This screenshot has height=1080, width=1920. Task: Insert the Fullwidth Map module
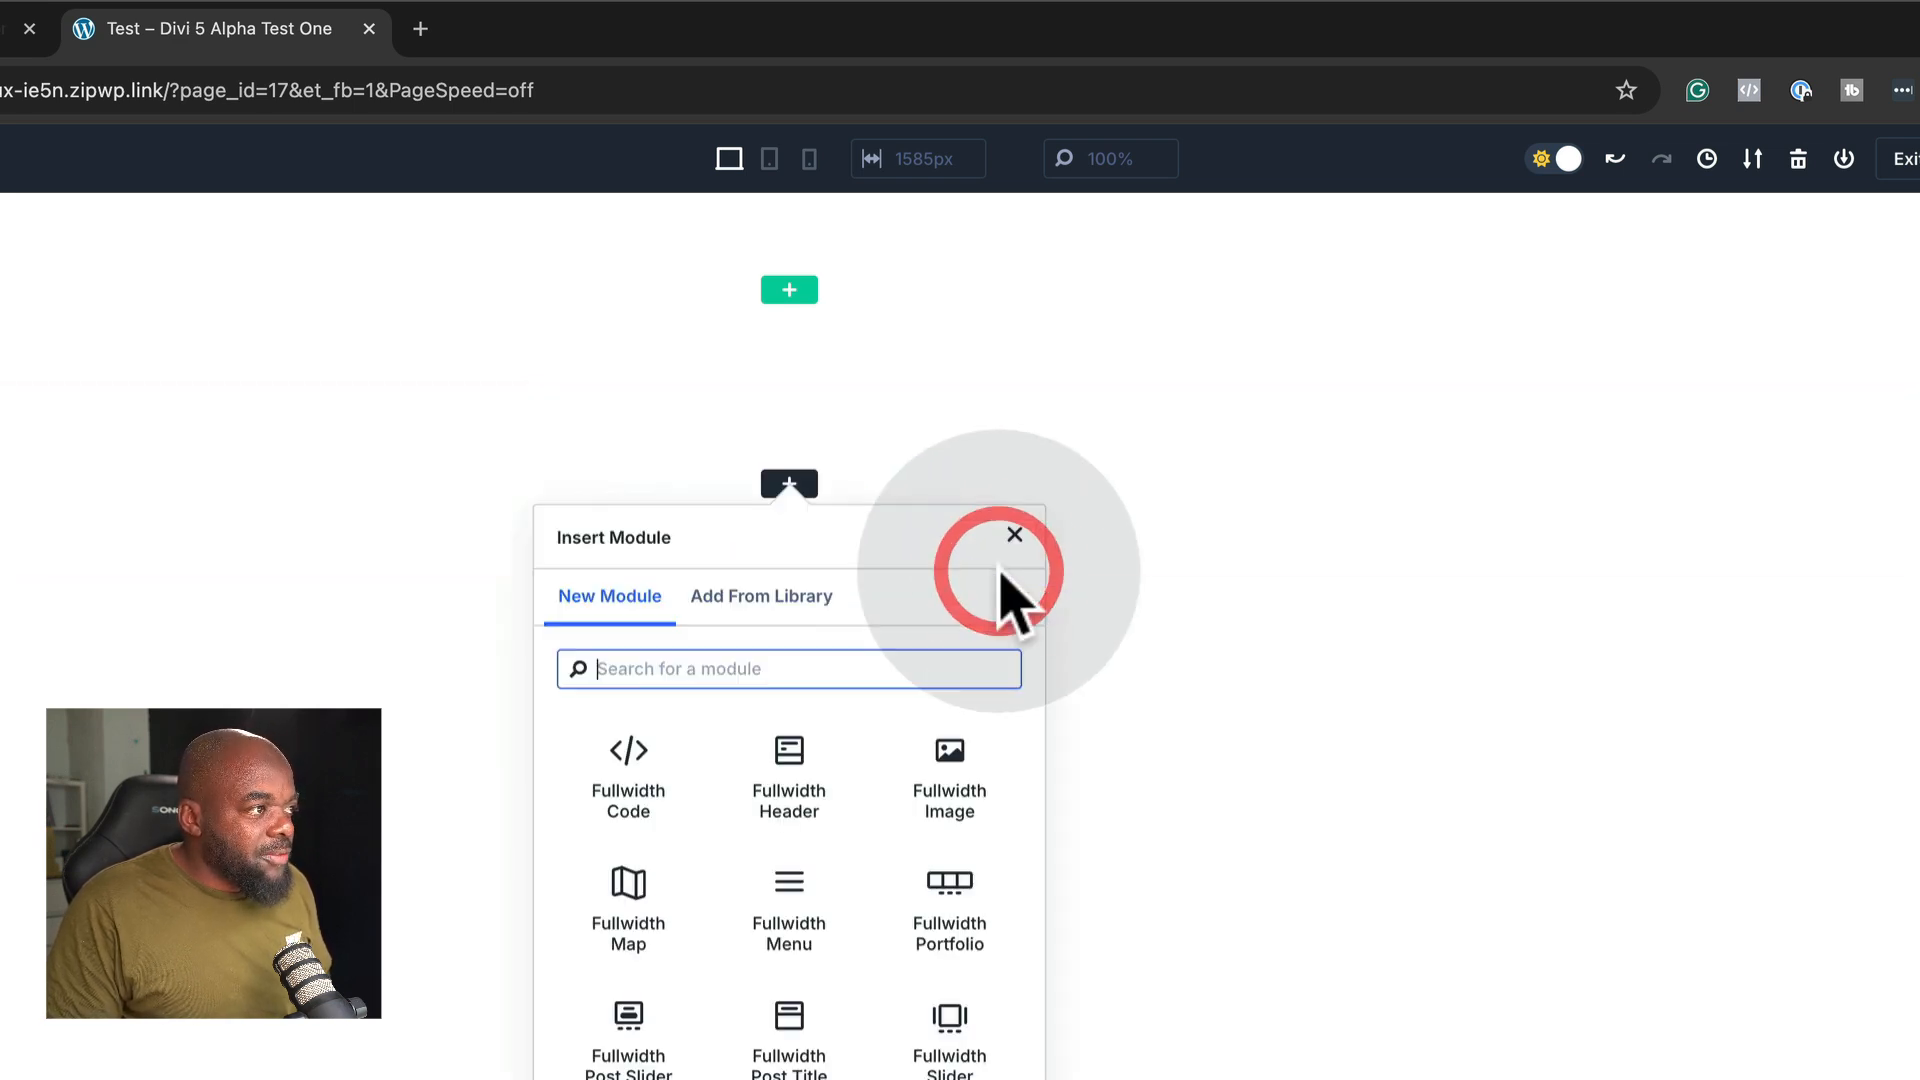[x=628, y=908]
